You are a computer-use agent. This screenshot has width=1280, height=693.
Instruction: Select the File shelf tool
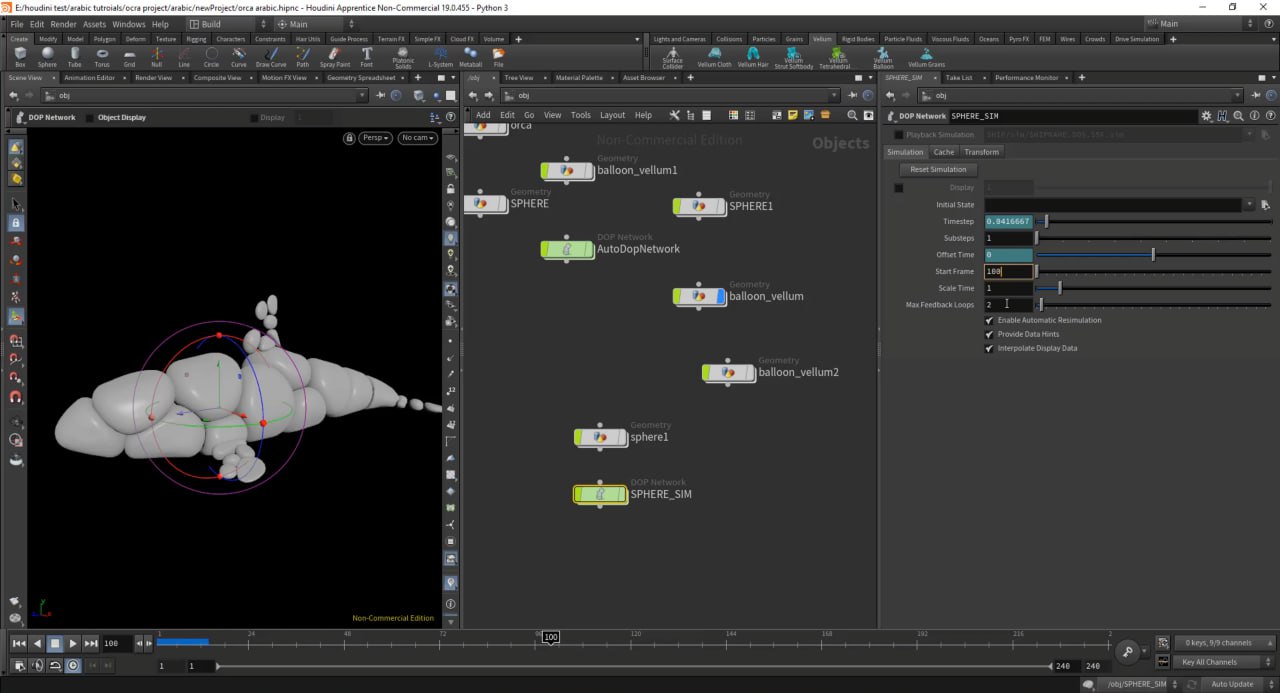click(498, 56)
